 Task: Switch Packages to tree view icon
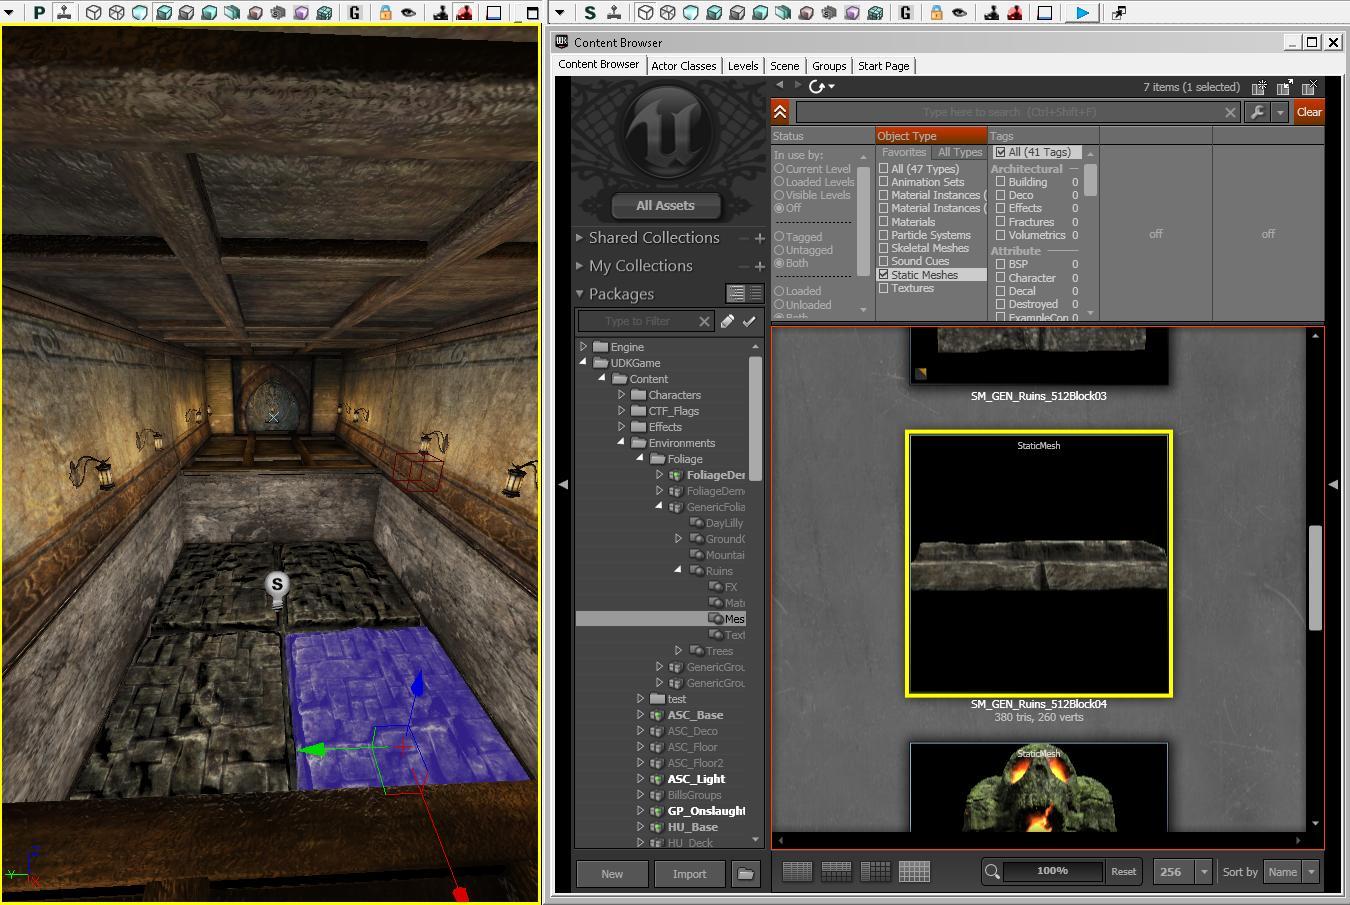pyautogui.click(x=736, y=293)
